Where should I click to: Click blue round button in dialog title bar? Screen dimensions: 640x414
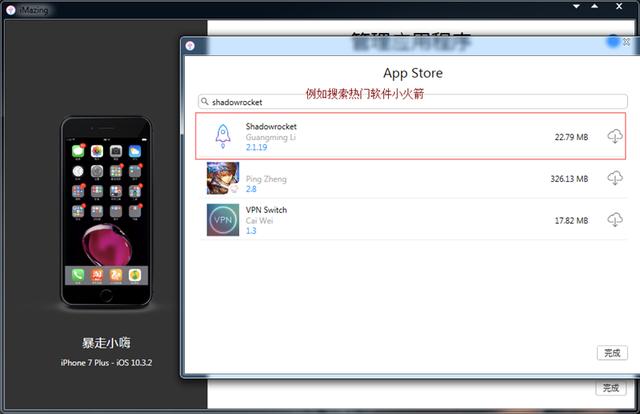(613, 41)
